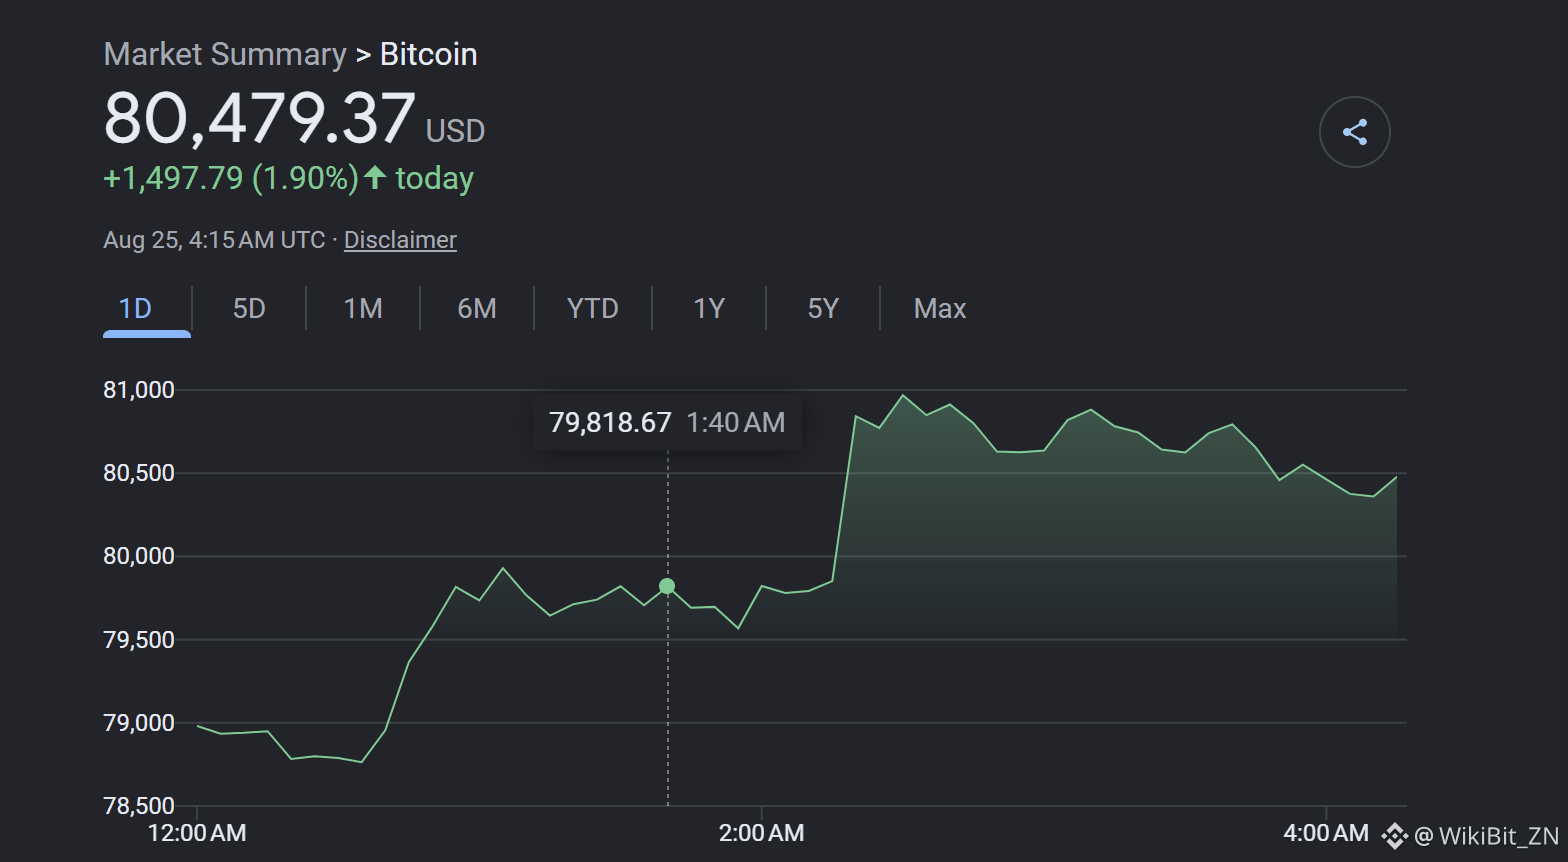This screenshot has width=1568, height=862.
Task: Click the USD currency label
Action: pos(456,131)
